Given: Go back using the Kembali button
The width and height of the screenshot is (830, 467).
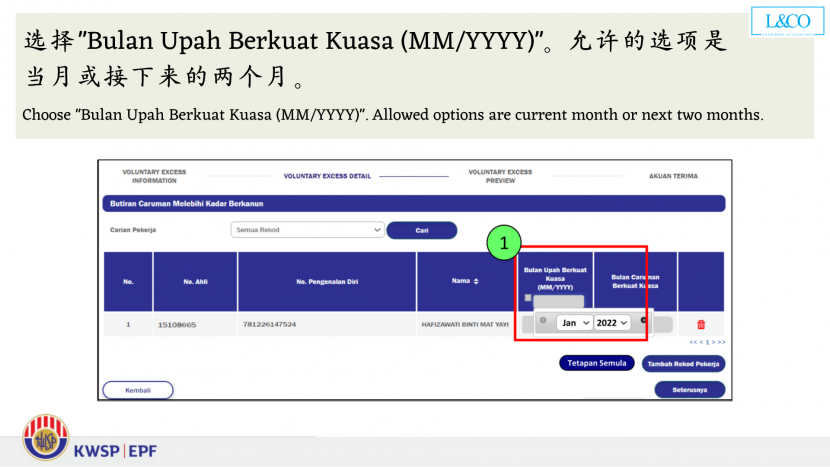Looking at the screenshot, I should (138, 390).
